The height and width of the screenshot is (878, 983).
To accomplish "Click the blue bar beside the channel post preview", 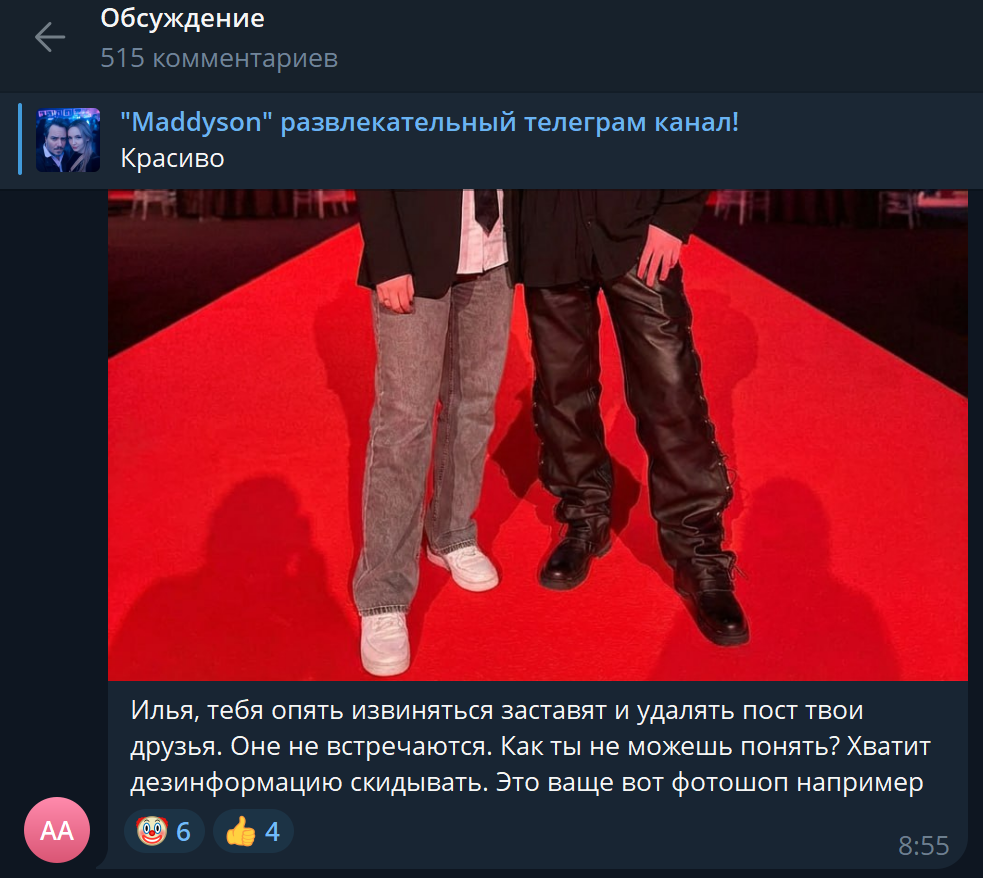I will click(20, 139).
